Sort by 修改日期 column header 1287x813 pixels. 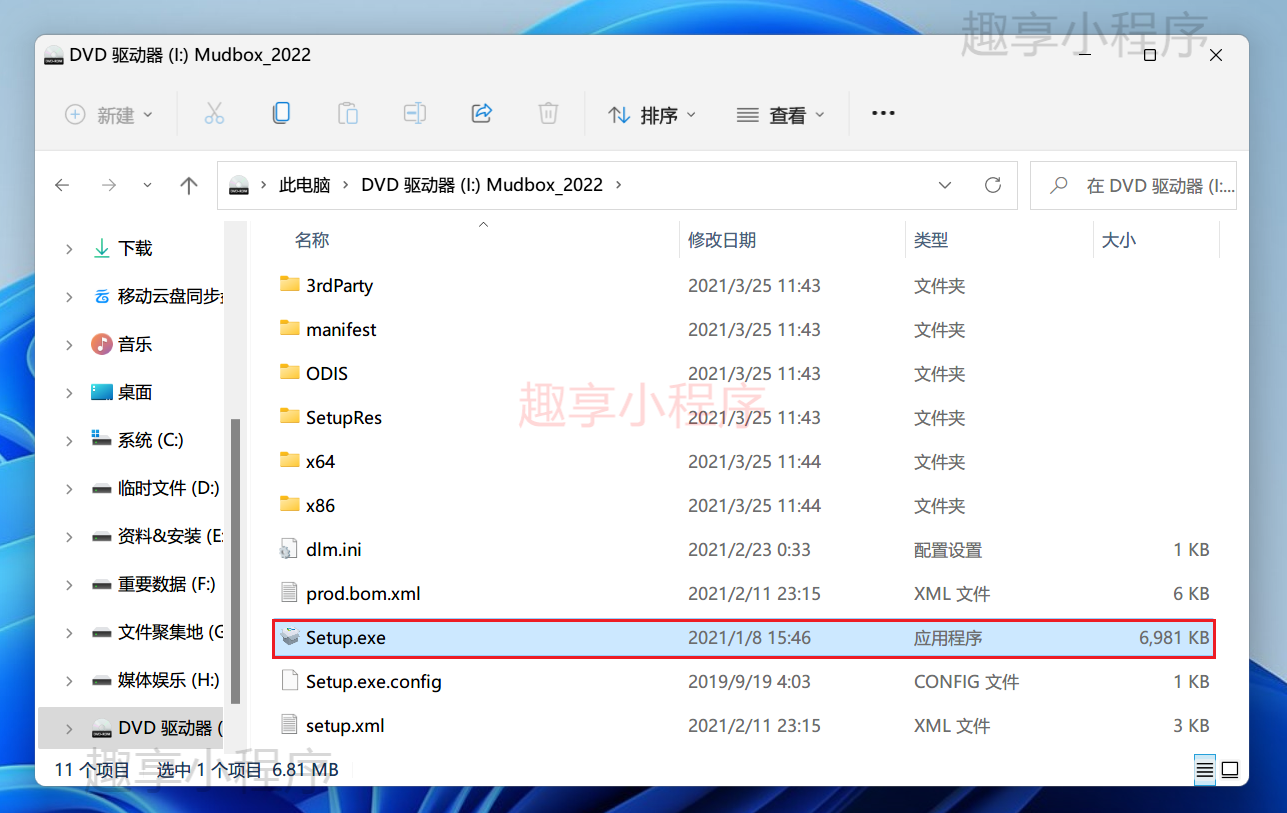722,240
